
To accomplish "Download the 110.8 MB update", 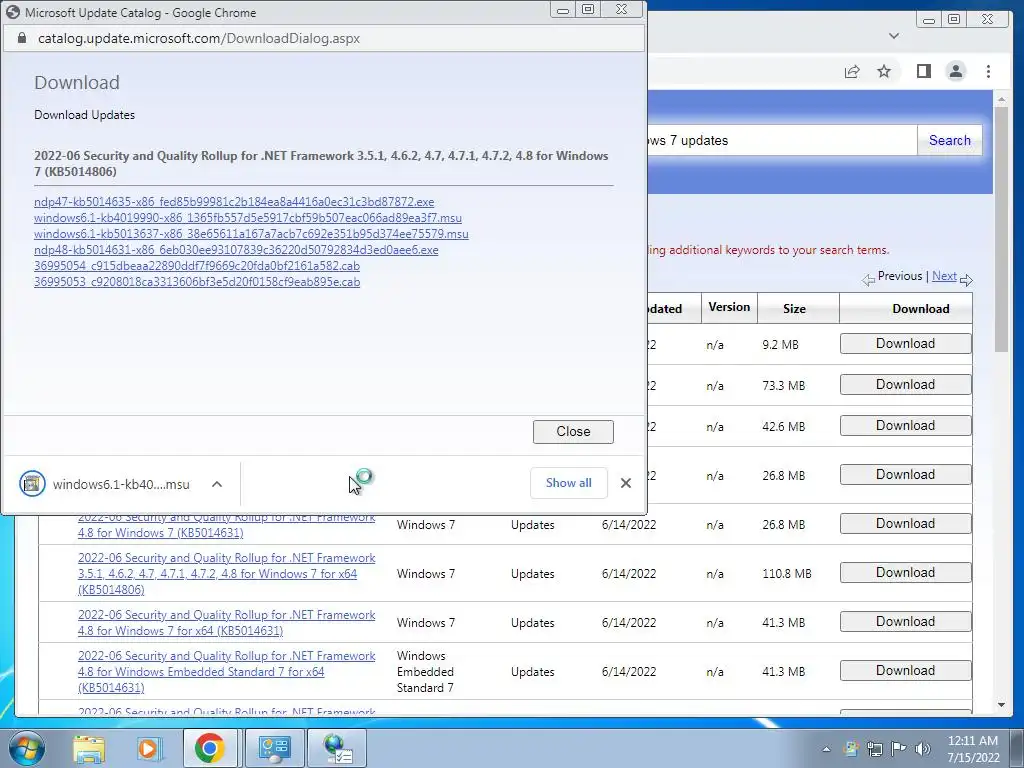I will (905, 573).
